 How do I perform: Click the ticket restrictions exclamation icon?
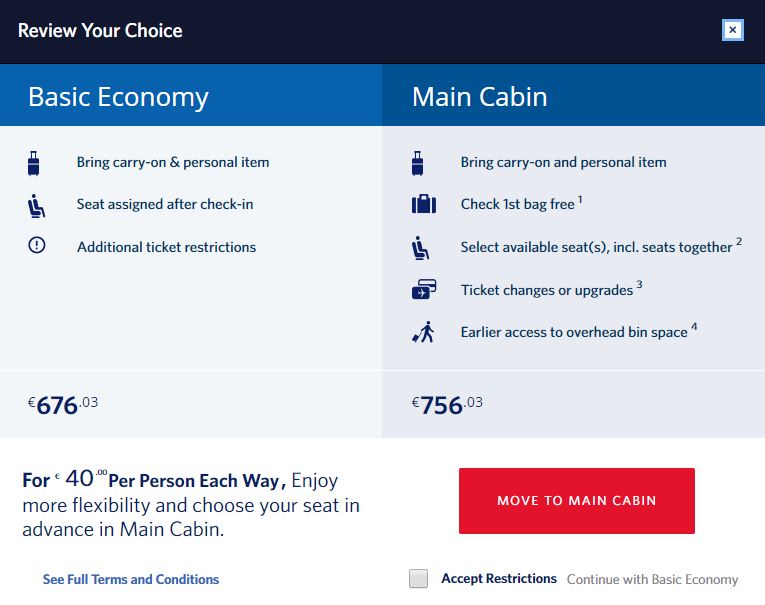[x=37, y=246]
